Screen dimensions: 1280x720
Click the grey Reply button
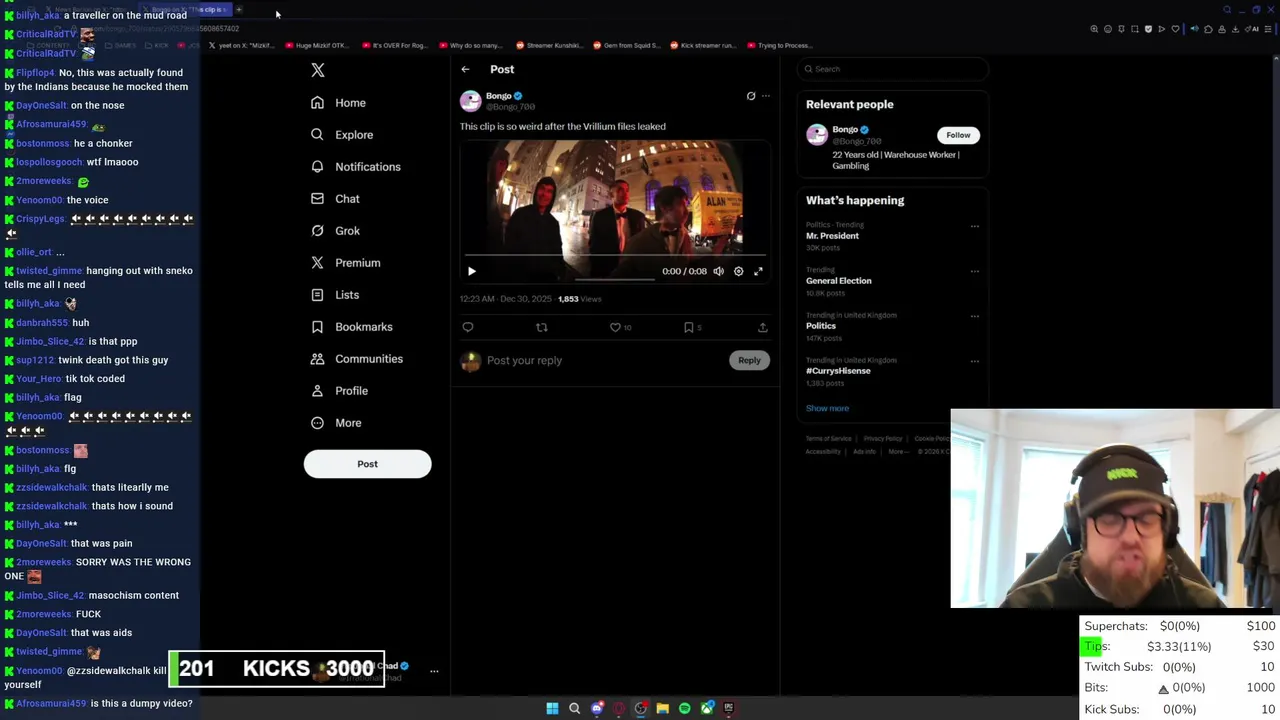(x=749, y=360)
